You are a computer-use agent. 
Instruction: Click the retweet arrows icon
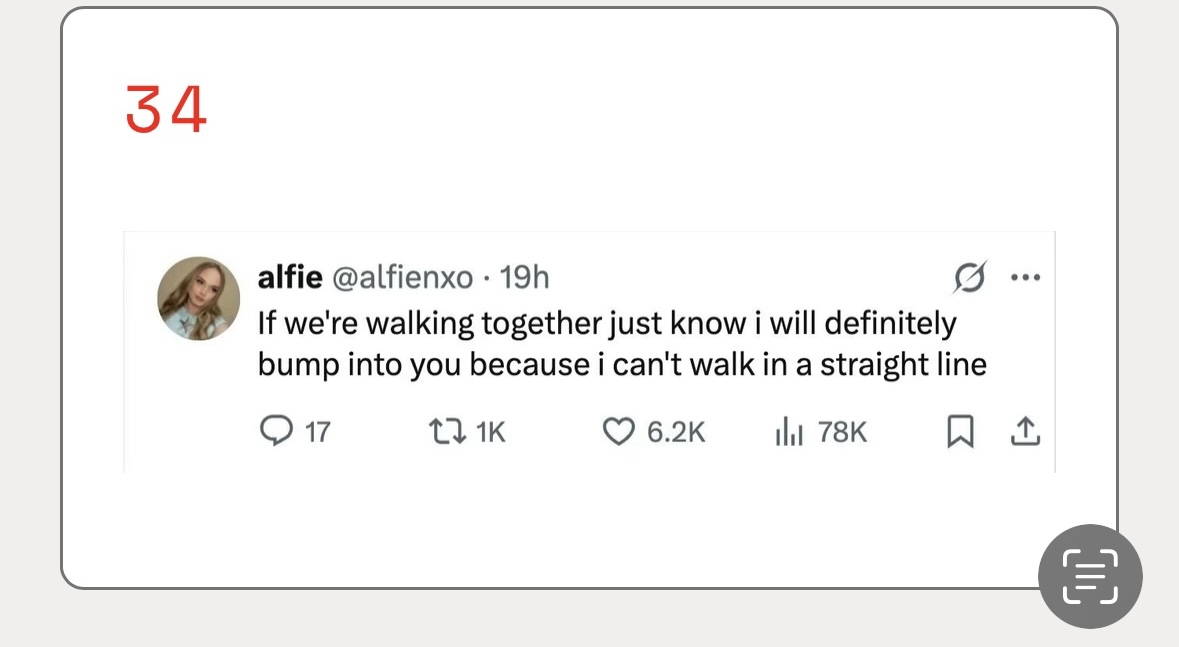pos(442,431)
